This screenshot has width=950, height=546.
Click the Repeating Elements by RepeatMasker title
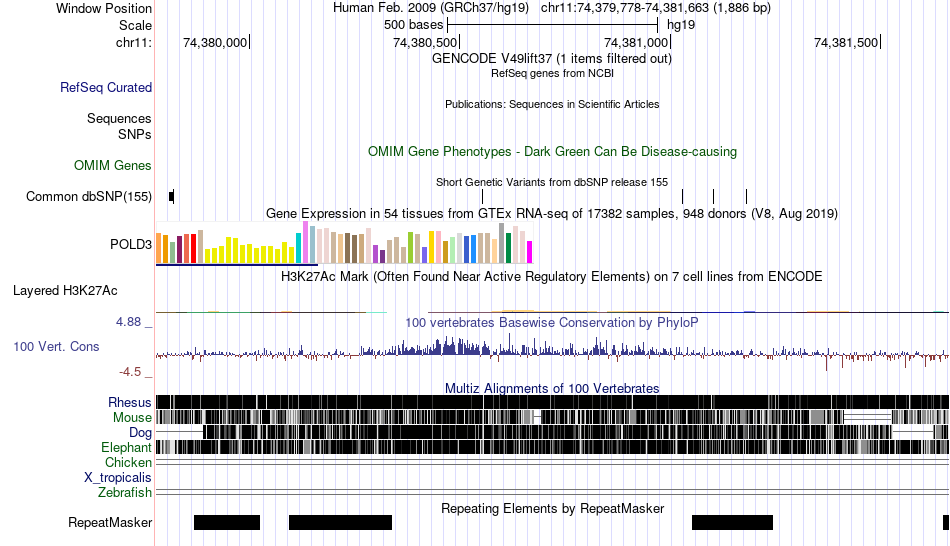(553, 508)
